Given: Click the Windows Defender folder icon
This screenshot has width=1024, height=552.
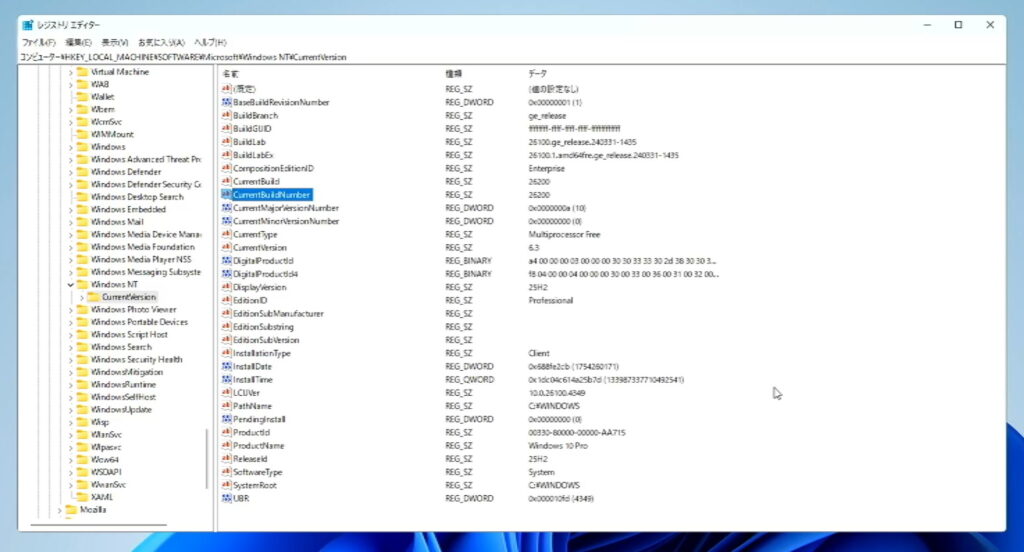Looking at the screenshot, I should pyautogui.click(x=82, y=172).
